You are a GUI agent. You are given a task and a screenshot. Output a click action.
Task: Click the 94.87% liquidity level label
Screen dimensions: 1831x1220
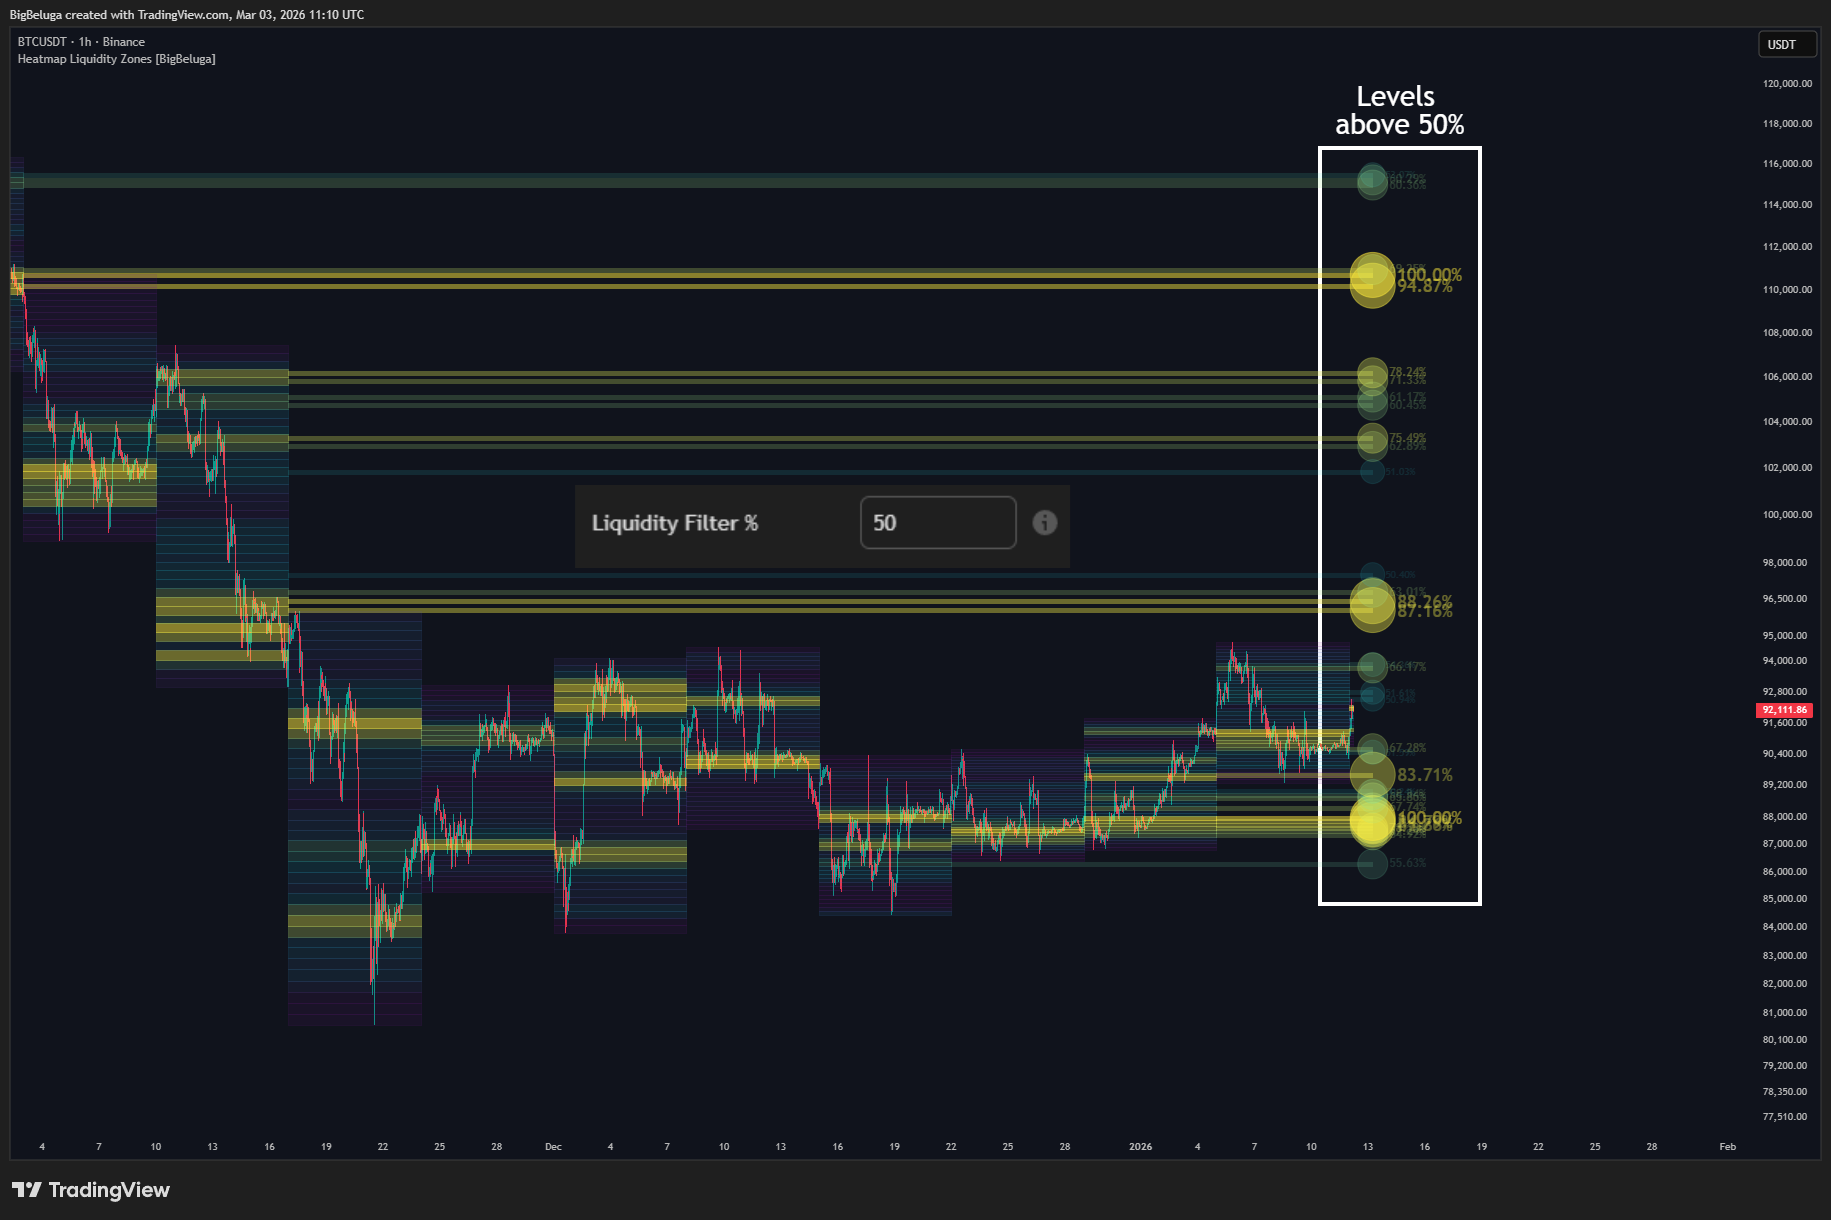click(1425, 287)
